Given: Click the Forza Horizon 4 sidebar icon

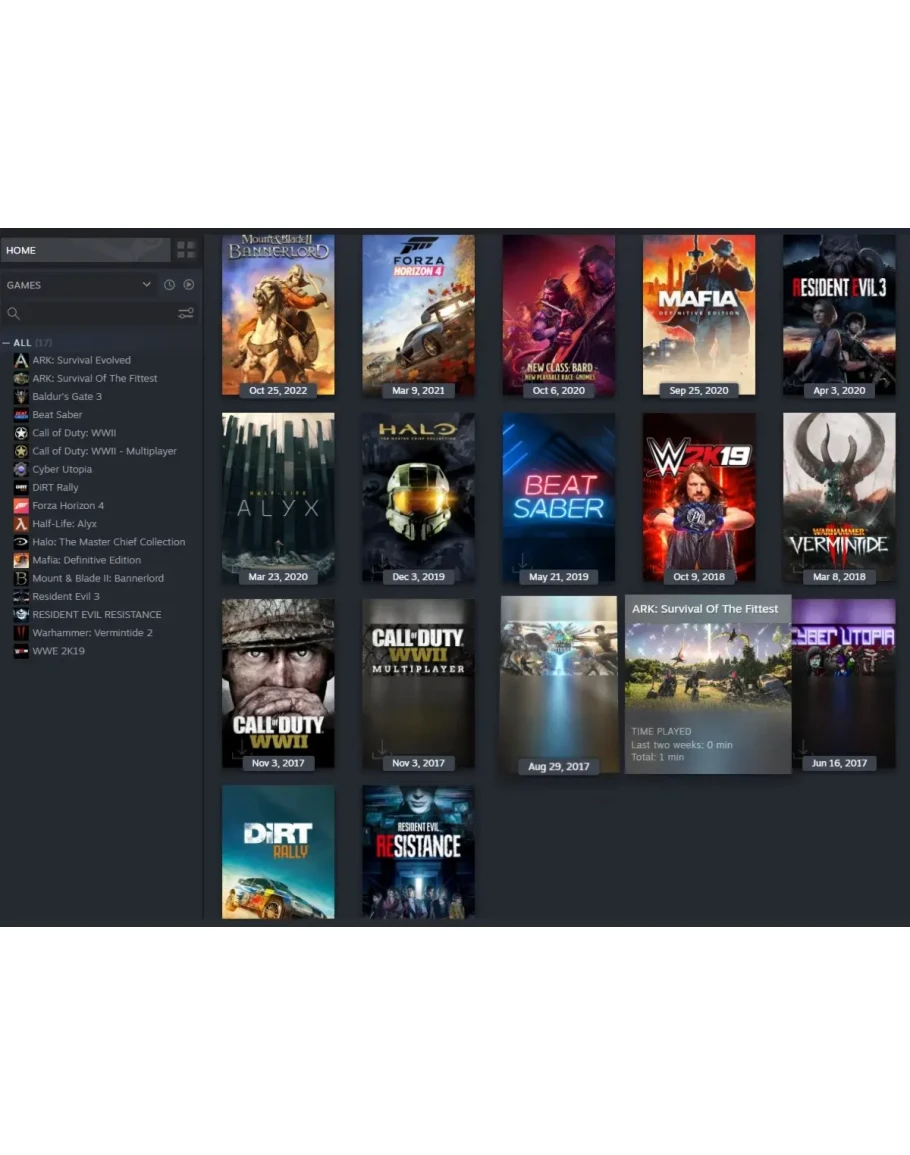Looking at the screenshot, I should [21, 506].
